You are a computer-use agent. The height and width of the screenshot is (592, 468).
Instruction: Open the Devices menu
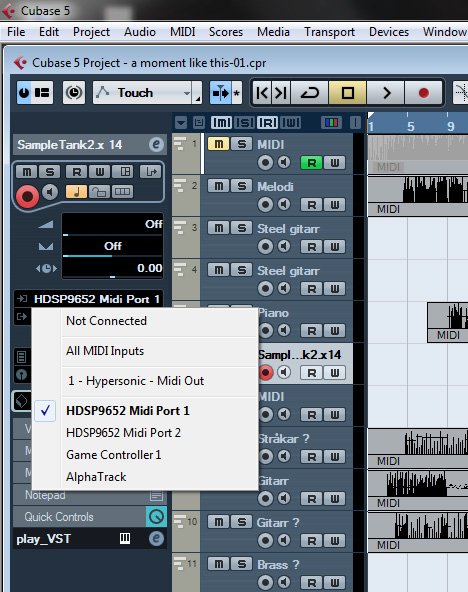389,32
